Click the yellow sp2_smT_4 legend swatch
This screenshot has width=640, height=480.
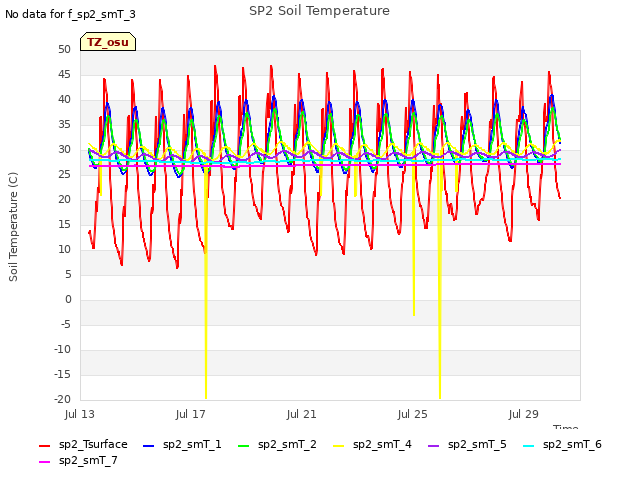[x=338, y=446]
